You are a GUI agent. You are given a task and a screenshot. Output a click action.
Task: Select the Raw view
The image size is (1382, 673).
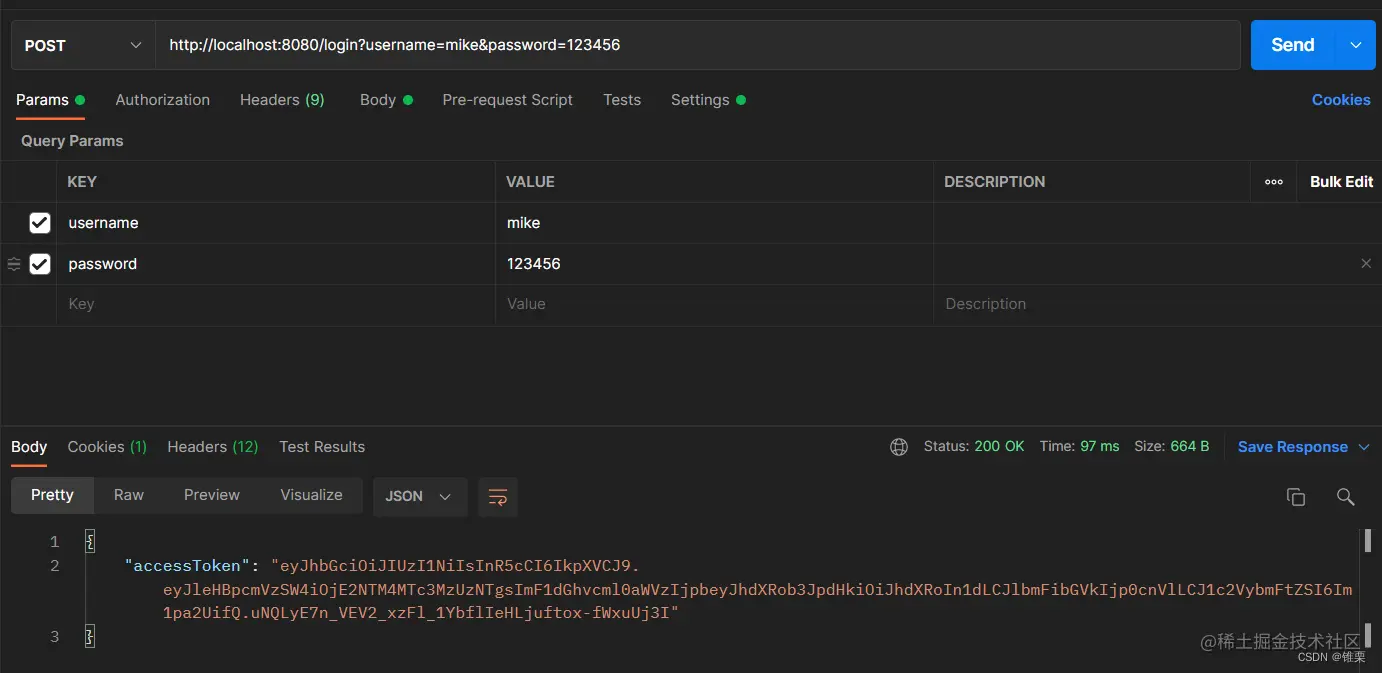click(129, 495)
